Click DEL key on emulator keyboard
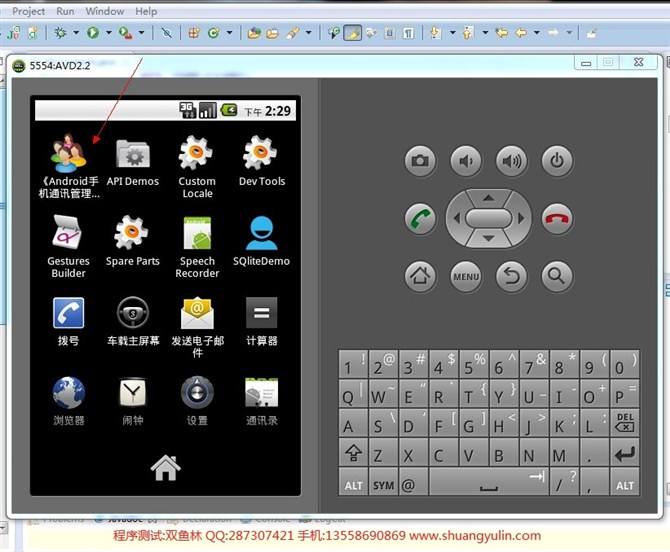This screenshot has width=670, height=552. (x=625, y=423)
